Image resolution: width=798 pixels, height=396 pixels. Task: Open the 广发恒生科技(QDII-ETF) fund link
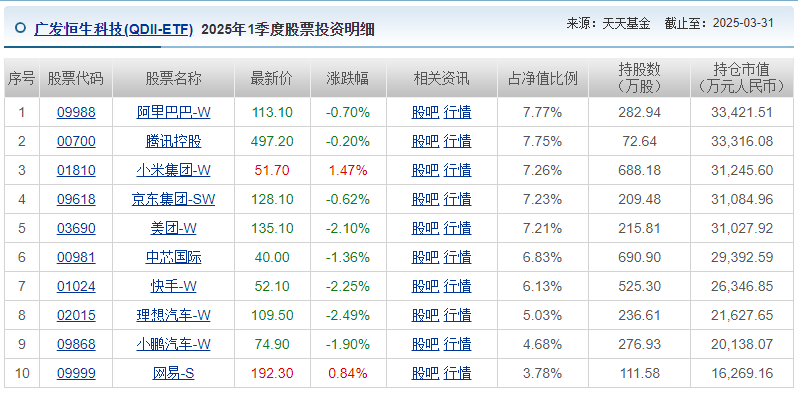click(x=113, y=30)
